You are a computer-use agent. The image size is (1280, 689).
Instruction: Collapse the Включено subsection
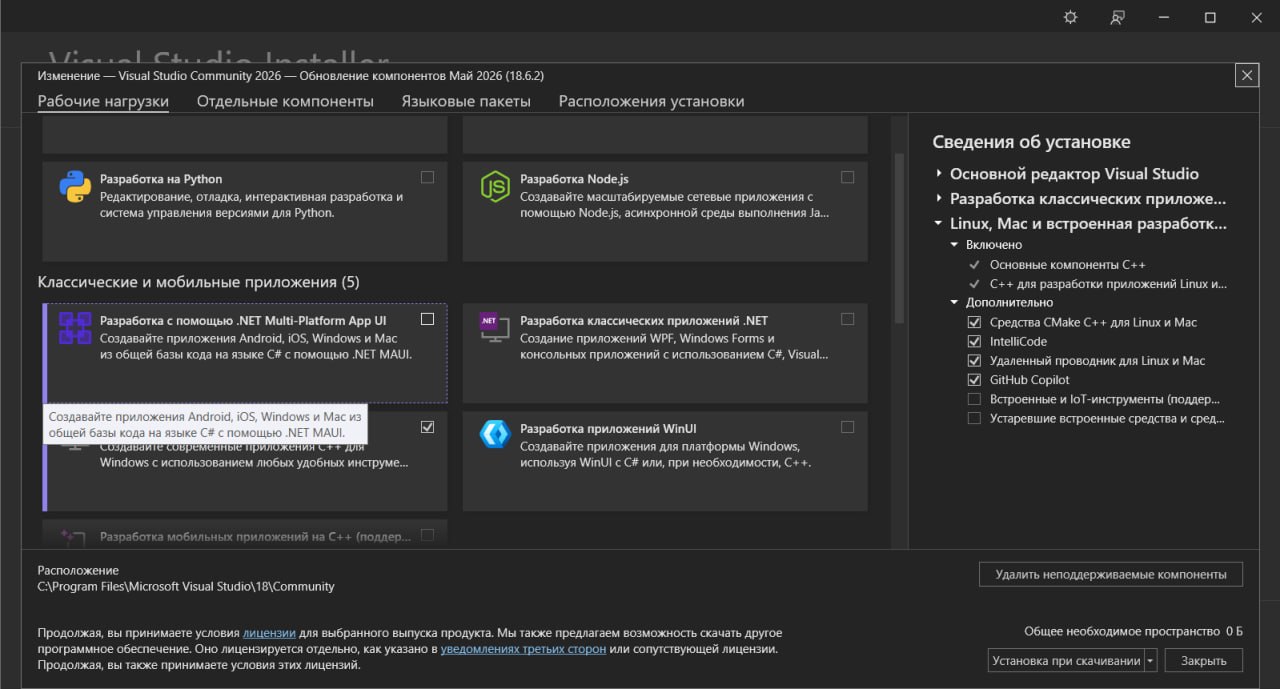pyautogui.click(x=955, y=245)
